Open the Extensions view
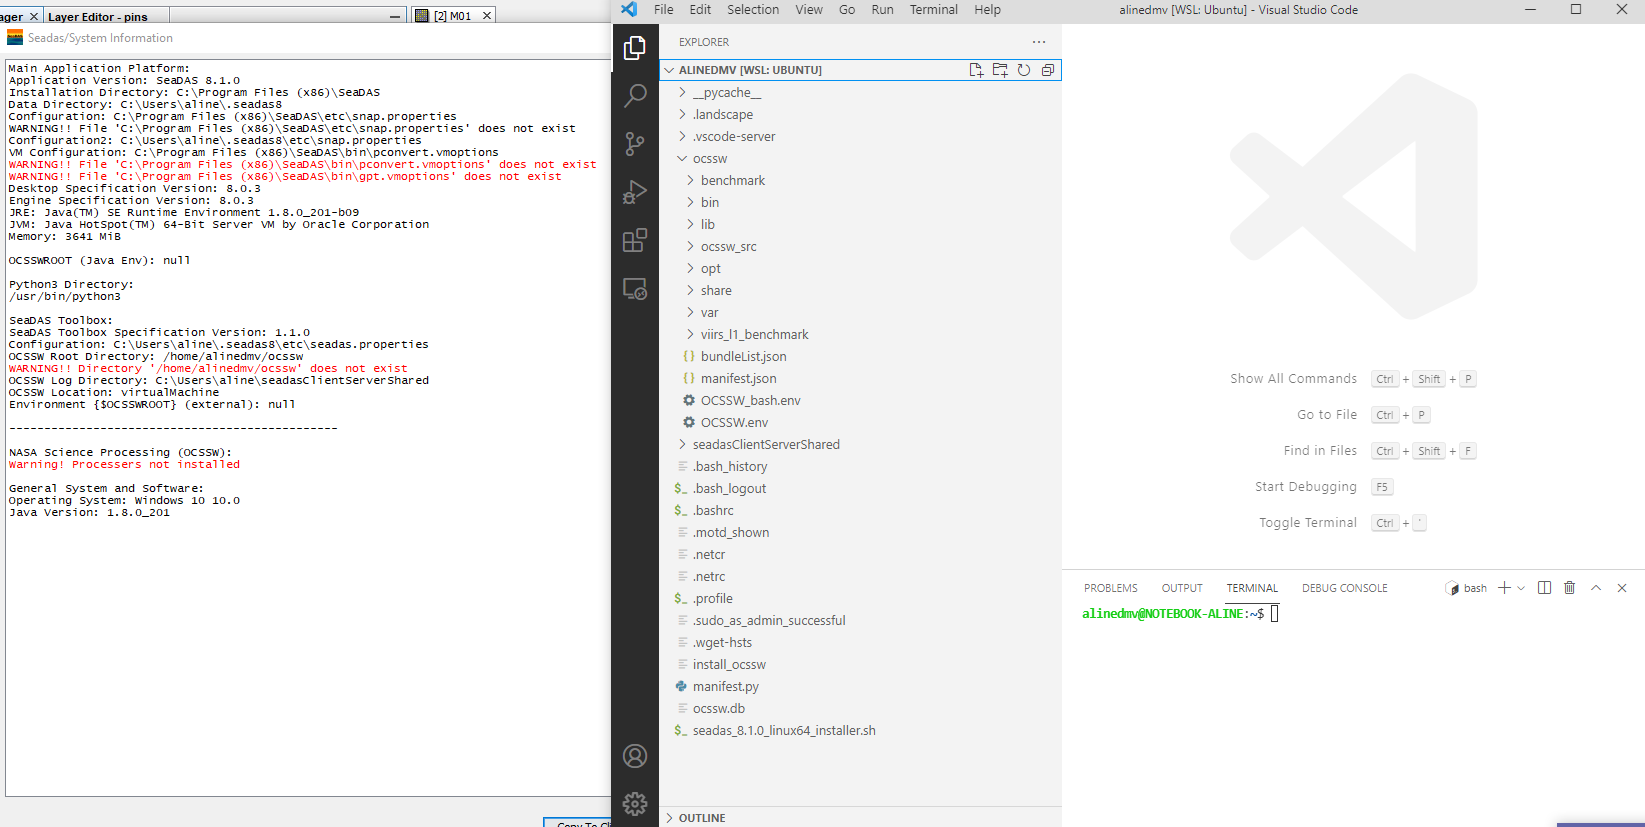1645x827 pixels. [635, 240]
